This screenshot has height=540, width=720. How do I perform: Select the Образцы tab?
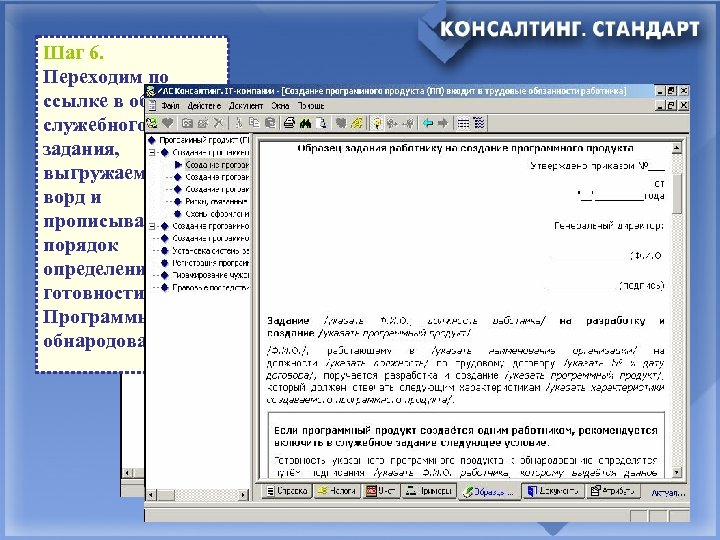pos(489,492)
